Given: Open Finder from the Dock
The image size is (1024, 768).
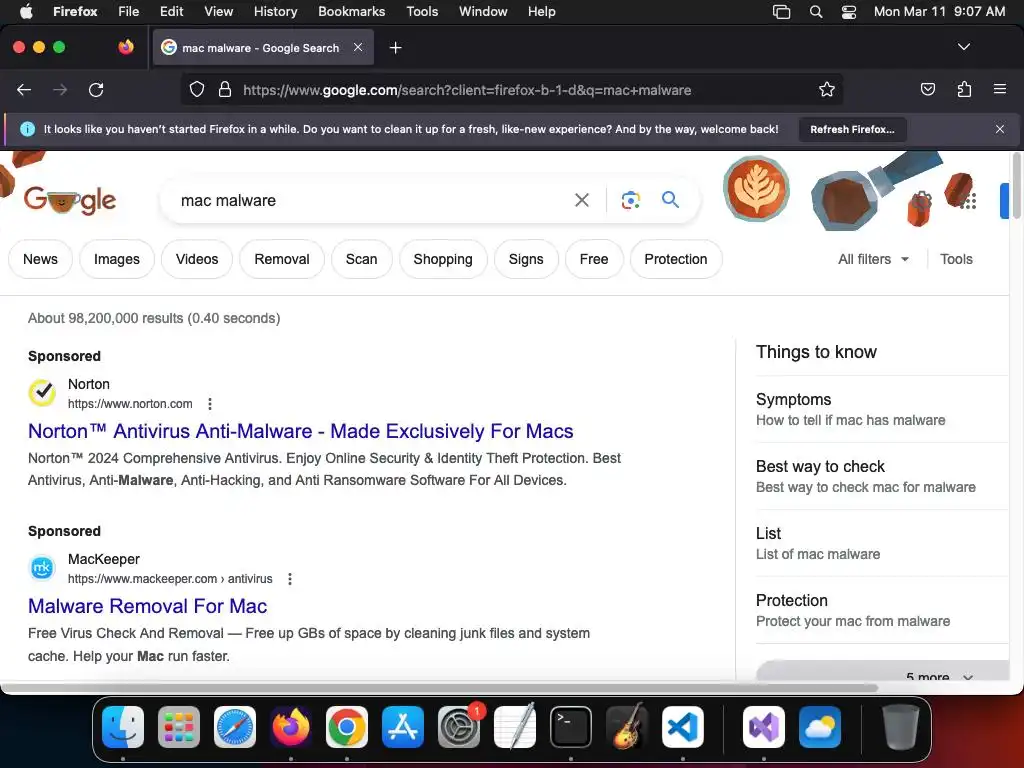Looking at the screenshot, I should (123, 727).
